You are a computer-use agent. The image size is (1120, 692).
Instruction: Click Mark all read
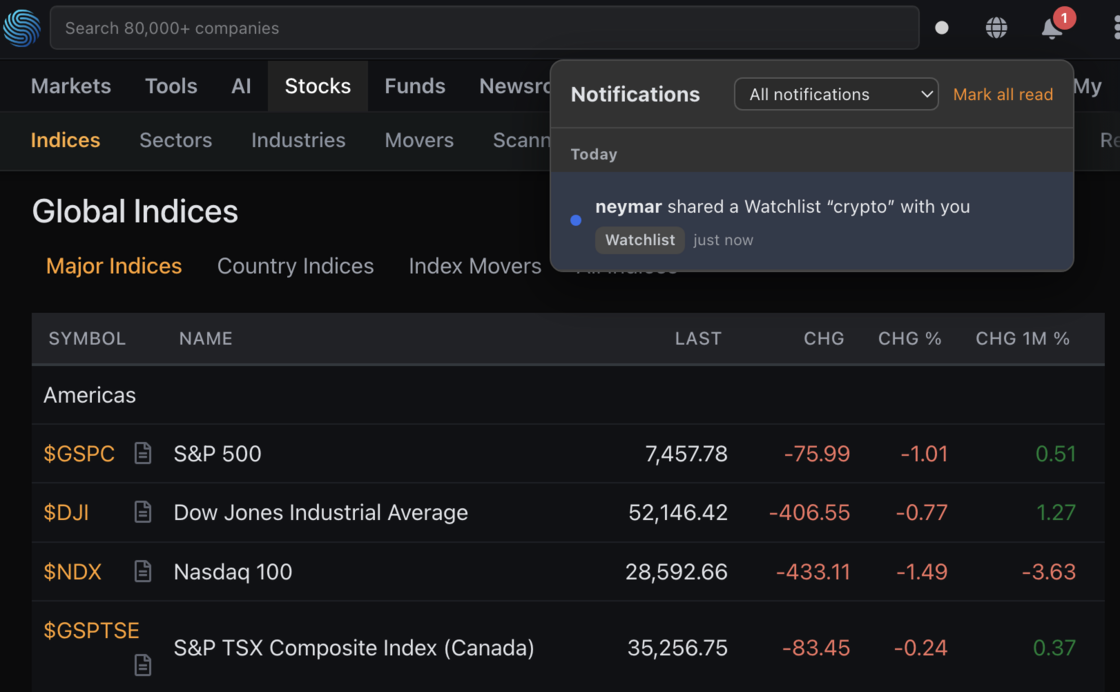pos(1003,94)
